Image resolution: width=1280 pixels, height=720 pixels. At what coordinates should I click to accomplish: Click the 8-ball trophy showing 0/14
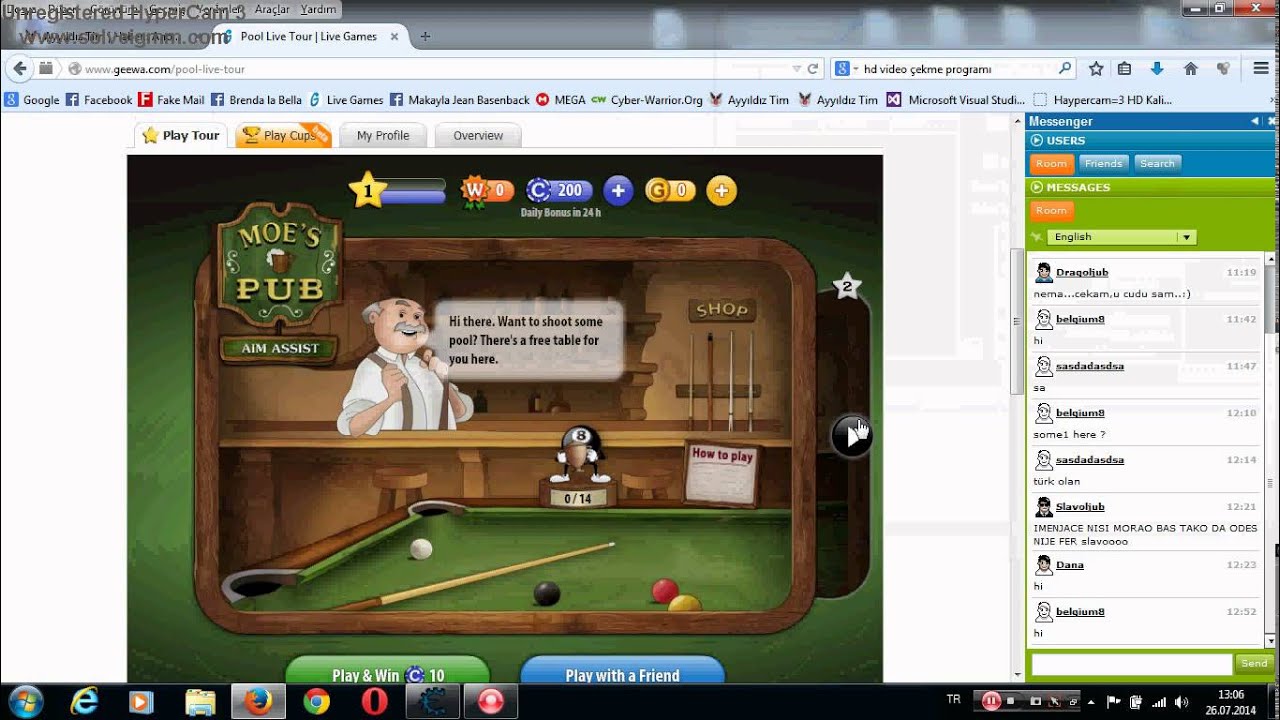click(578, 466)
